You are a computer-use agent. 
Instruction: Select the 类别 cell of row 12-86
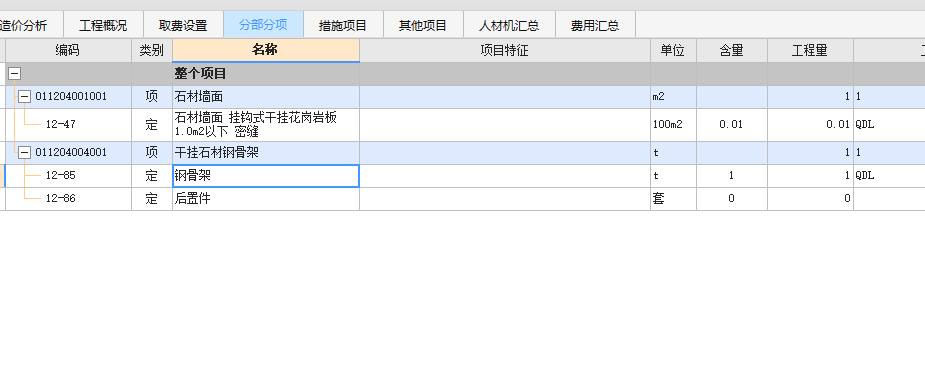152,199
